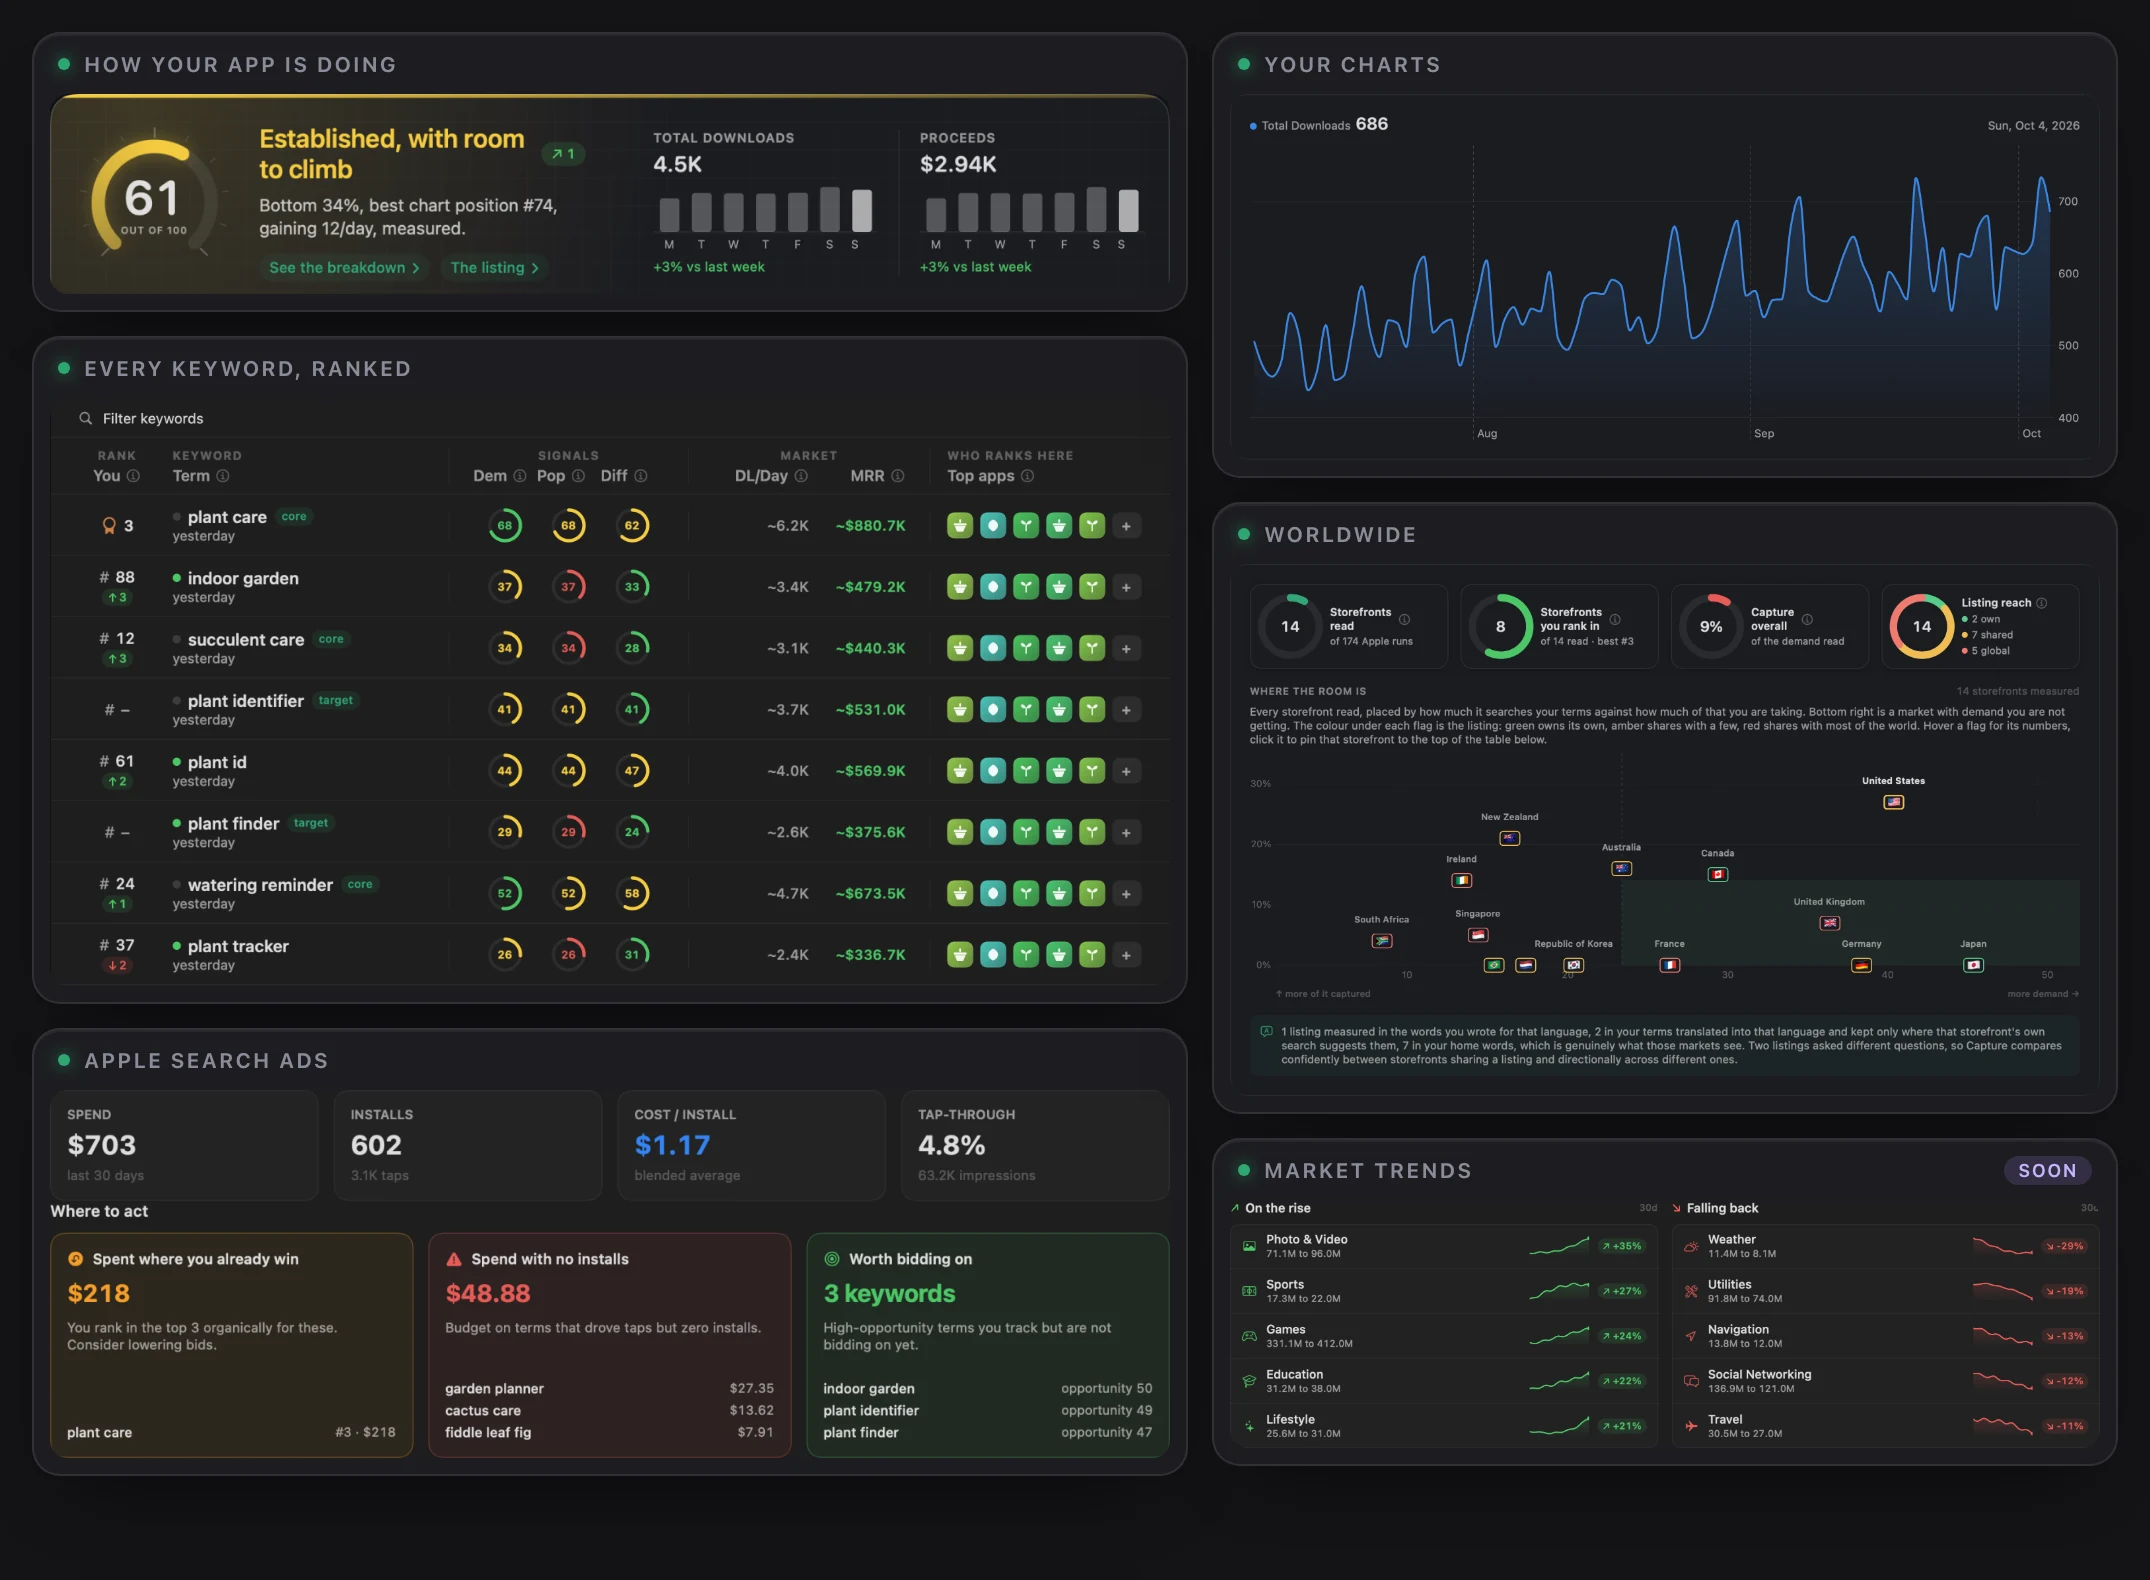Click the plus button in the plant id row
The width and height of the screenshot is (2150, 1580).
tap(1126, 771)
